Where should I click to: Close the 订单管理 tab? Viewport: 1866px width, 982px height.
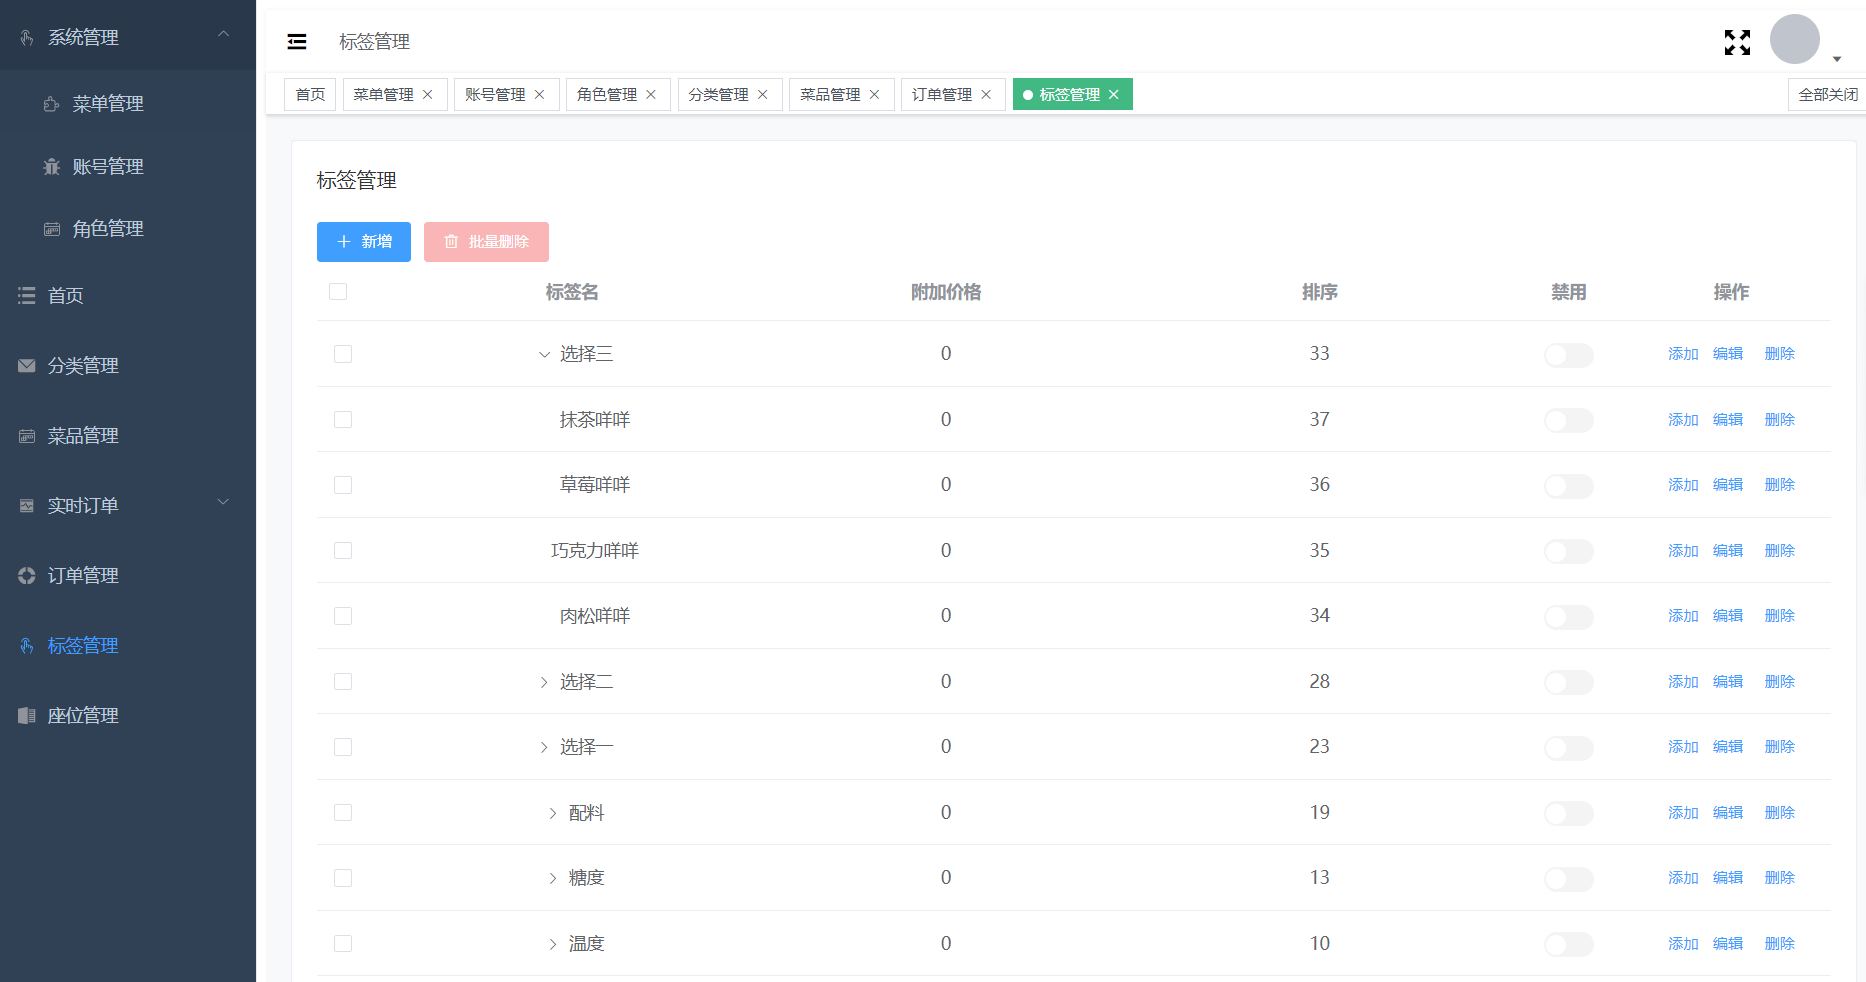pos(986,94)
